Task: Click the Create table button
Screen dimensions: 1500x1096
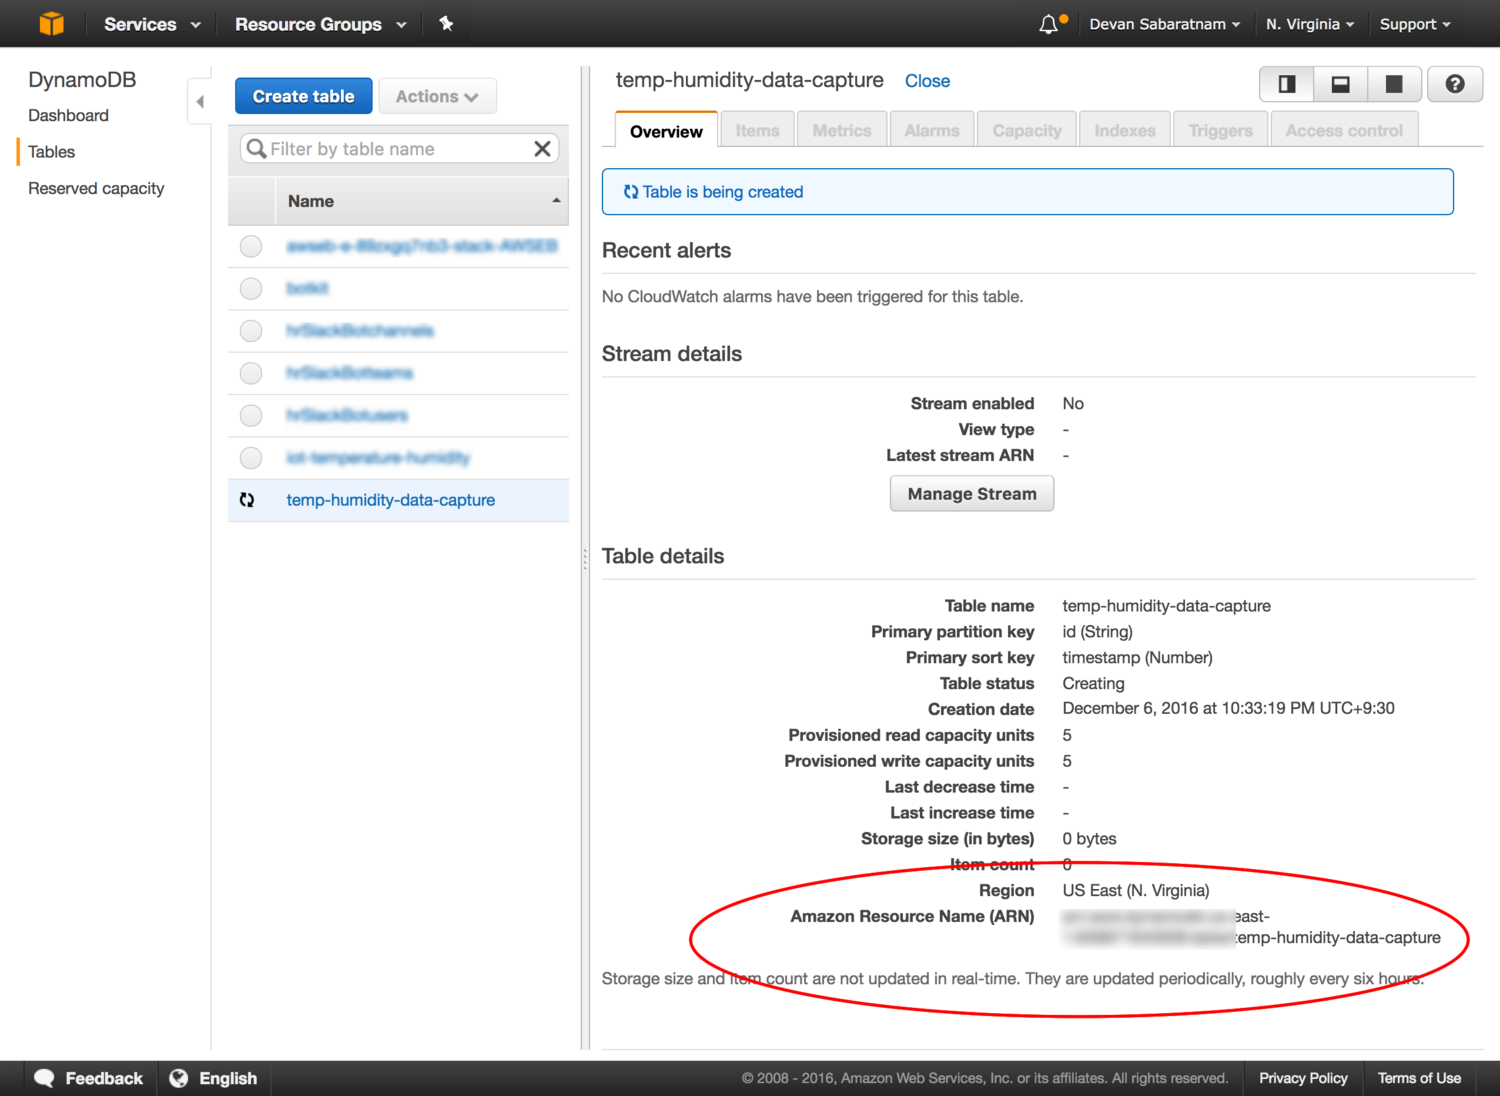Action: [303, 96]
